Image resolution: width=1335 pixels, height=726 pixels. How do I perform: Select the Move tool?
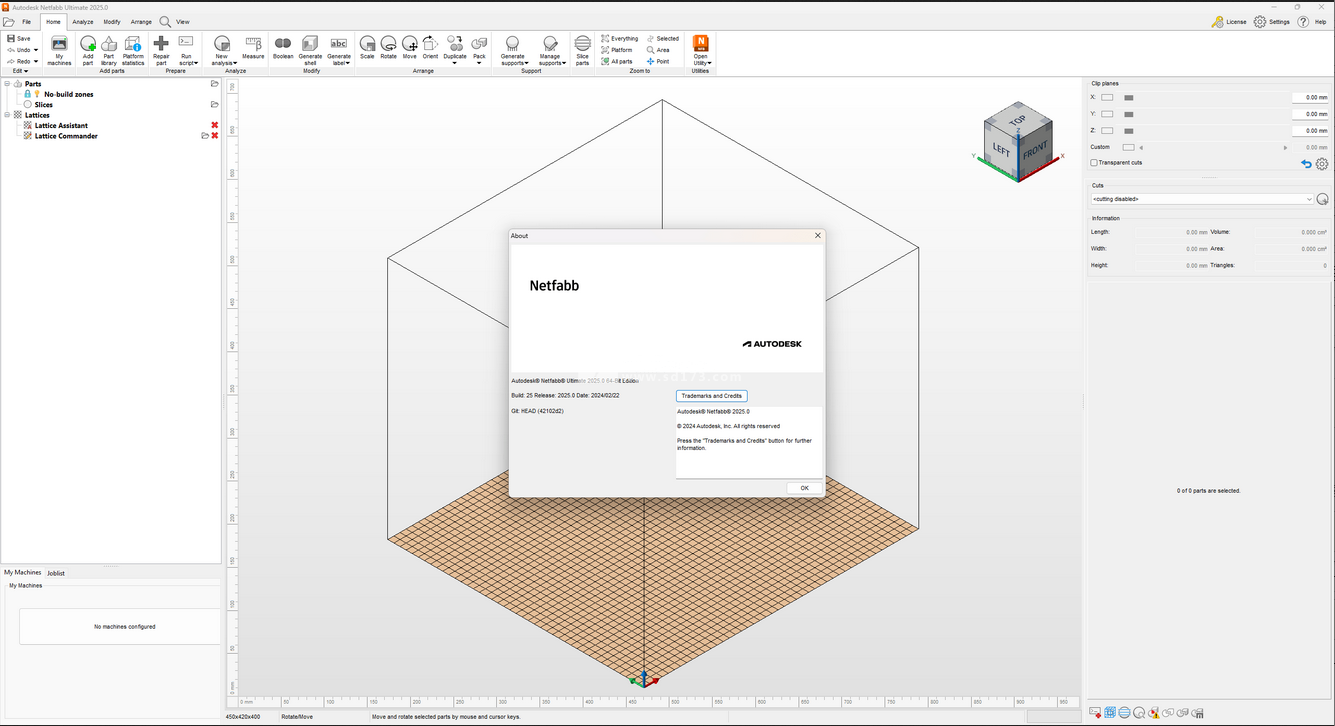click(409, 48)
